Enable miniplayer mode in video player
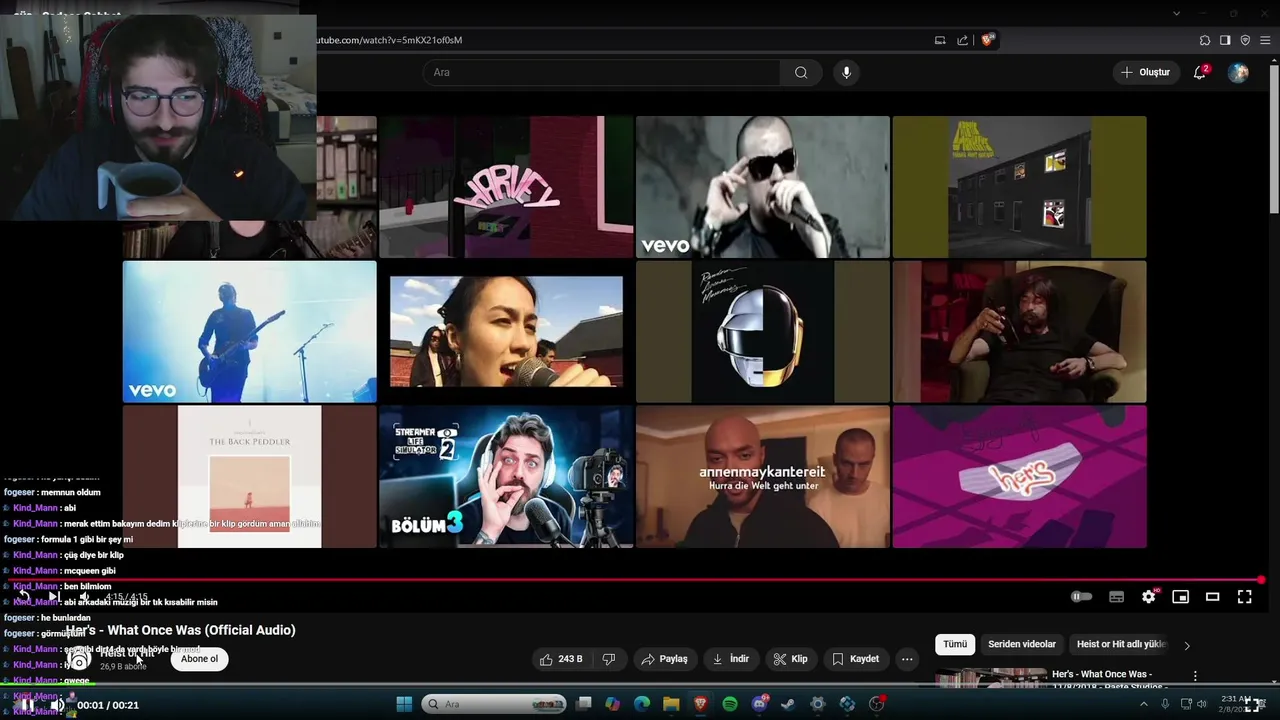 pyautogui.click(x=1180, y=597)
